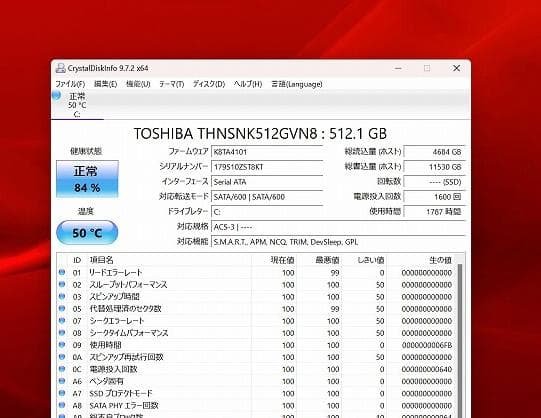Click the features field S.M.A.R.T., APM, NCQ

(x=338, y=242)
